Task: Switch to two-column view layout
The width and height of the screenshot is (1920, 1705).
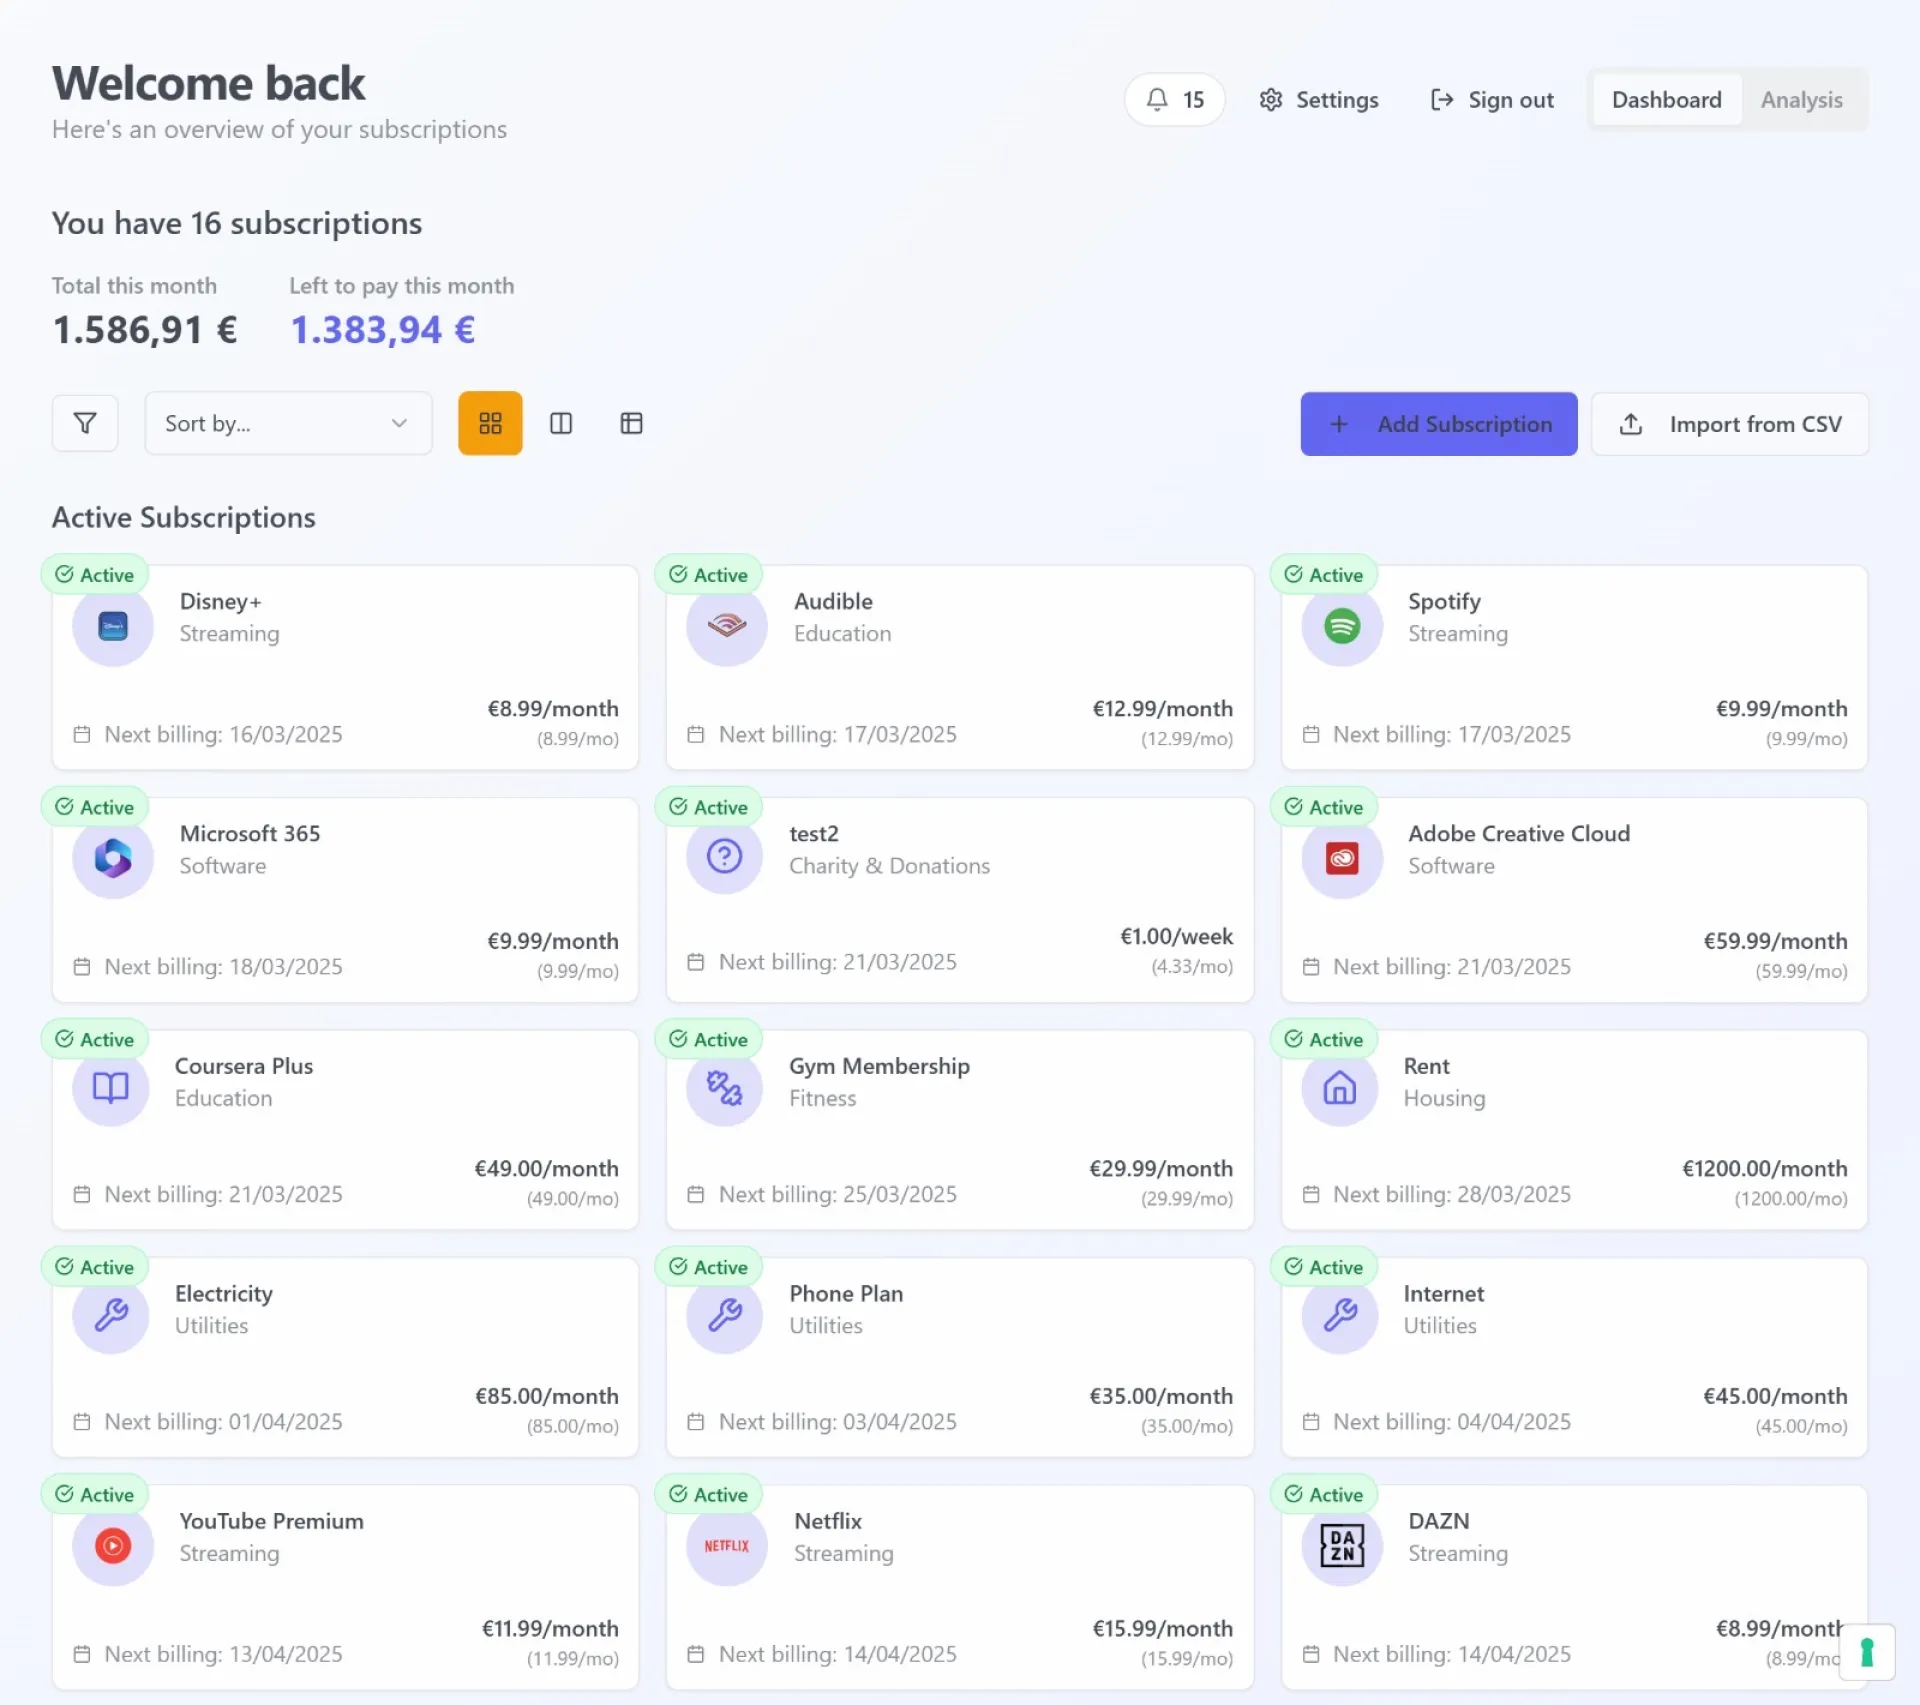Action: pos(561,423)
